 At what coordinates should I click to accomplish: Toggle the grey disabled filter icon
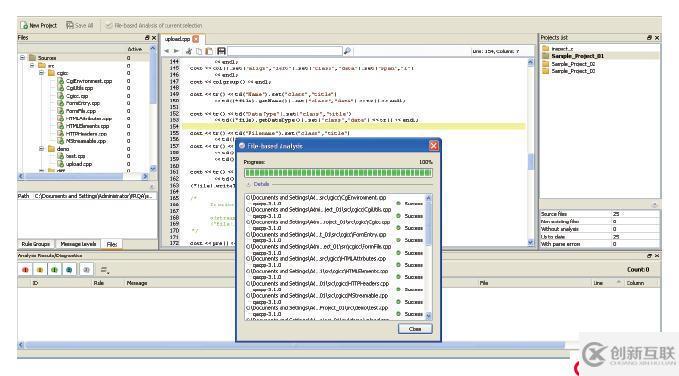pyautogui.click(x=86, y=269)
